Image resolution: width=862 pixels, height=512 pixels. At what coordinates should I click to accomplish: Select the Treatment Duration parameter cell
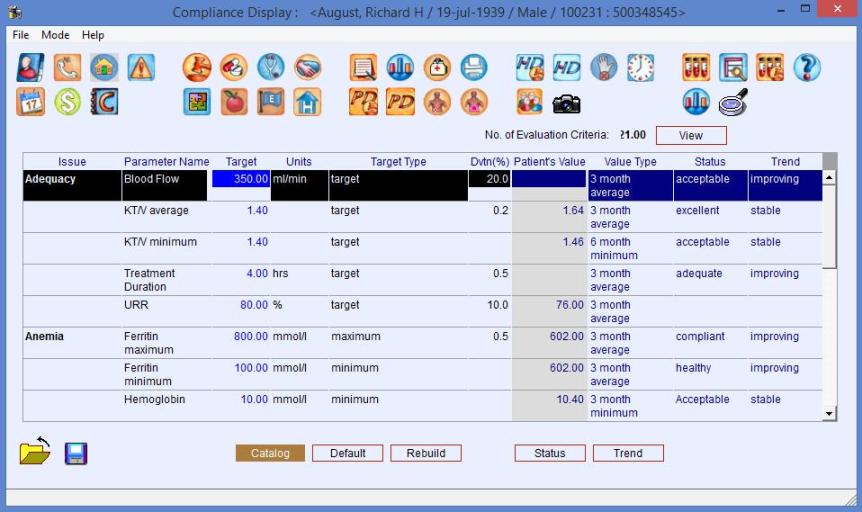click(167, 280)
